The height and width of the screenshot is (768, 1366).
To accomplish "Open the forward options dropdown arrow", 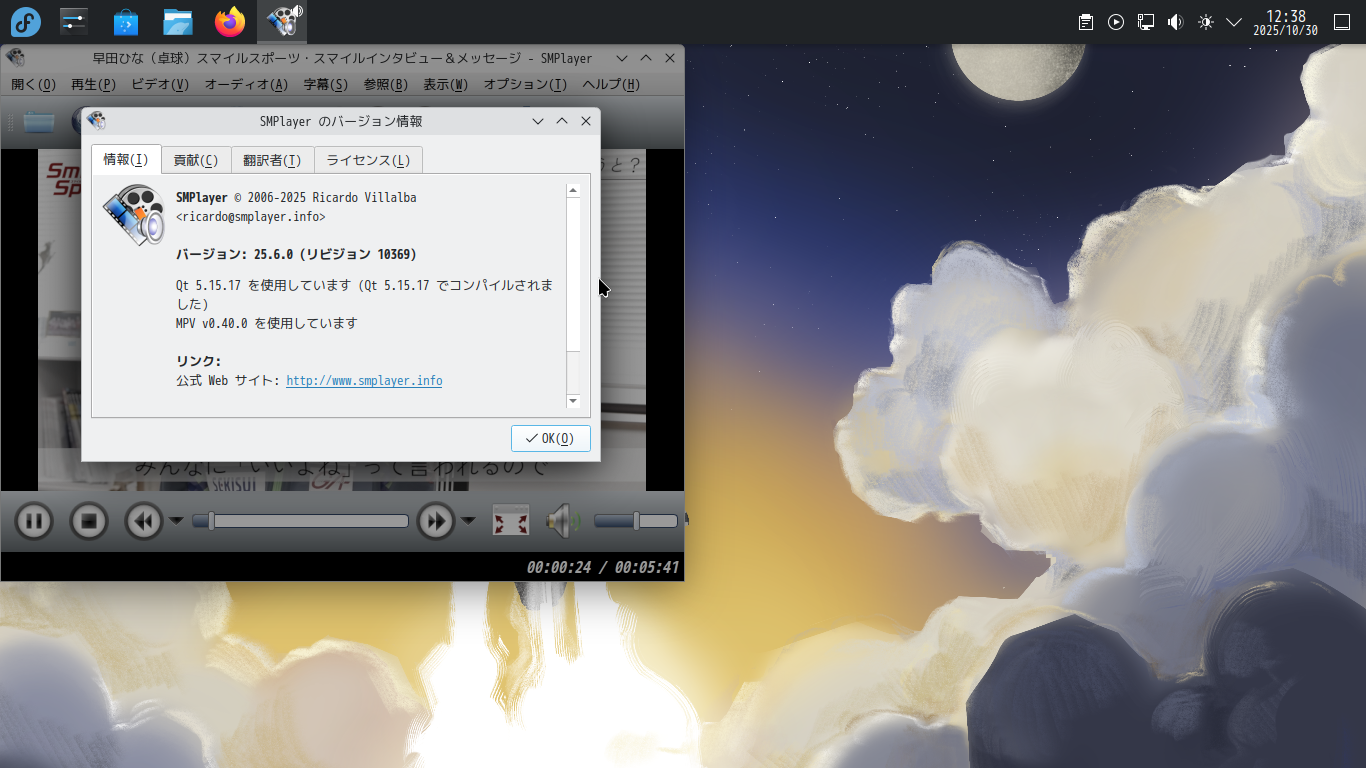I will [468, 520].
